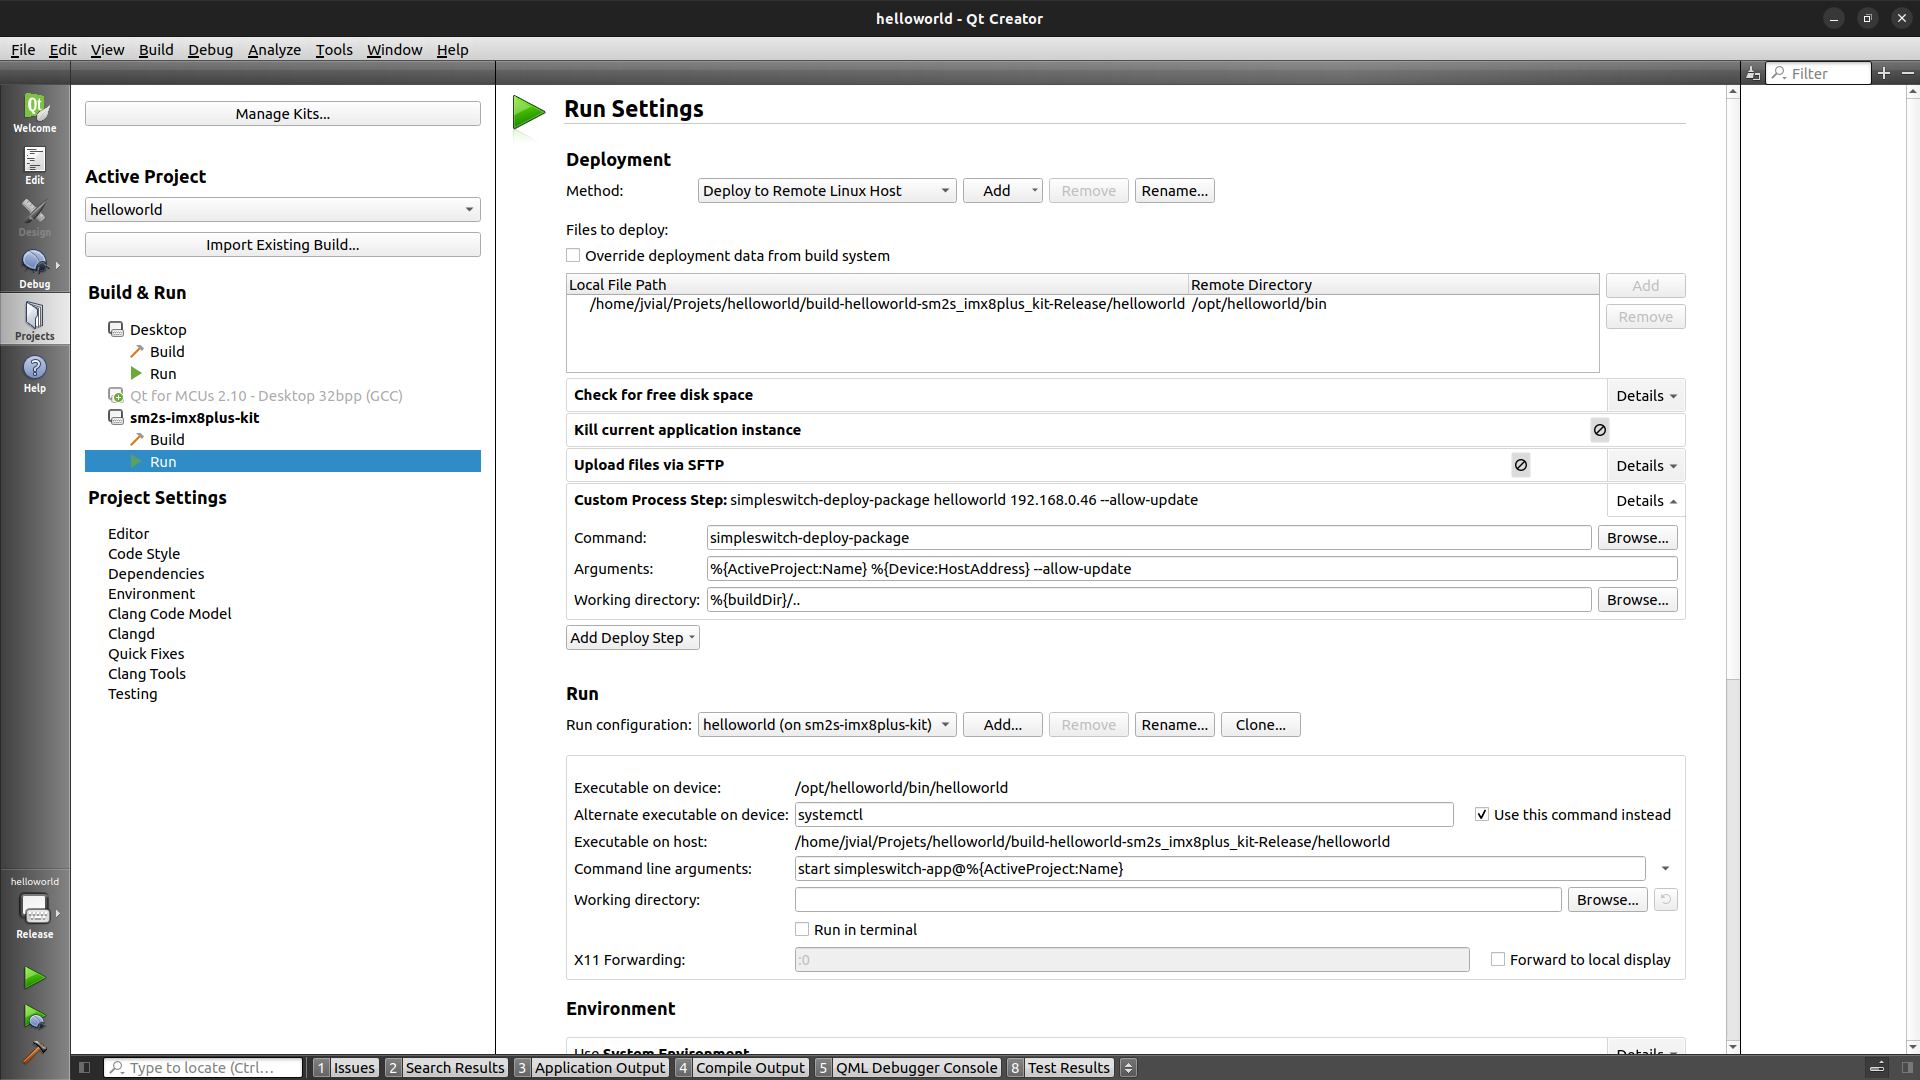Open Debug mode in sidebar
The image size is (1920, 1080).
point(34,269)
